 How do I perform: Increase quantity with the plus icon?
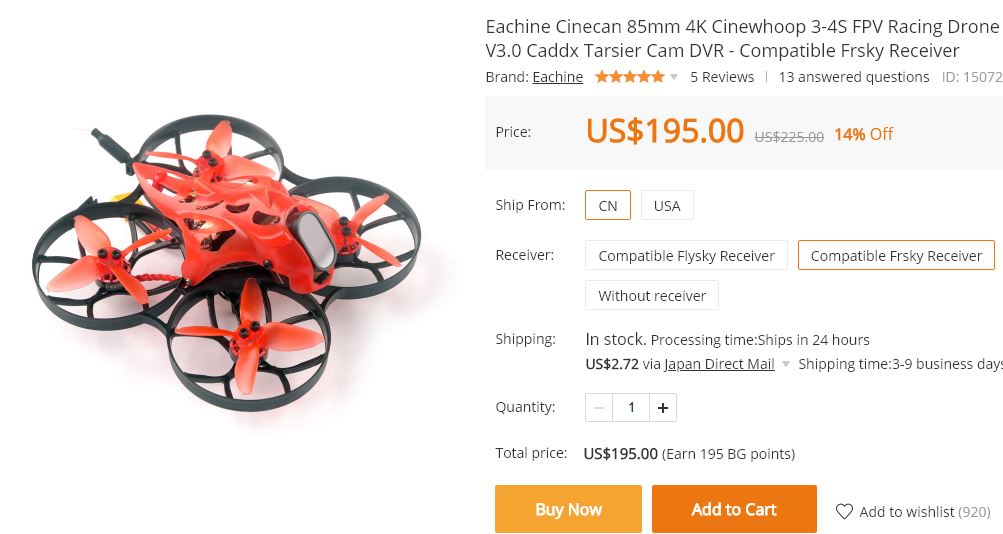coord(663,407)
